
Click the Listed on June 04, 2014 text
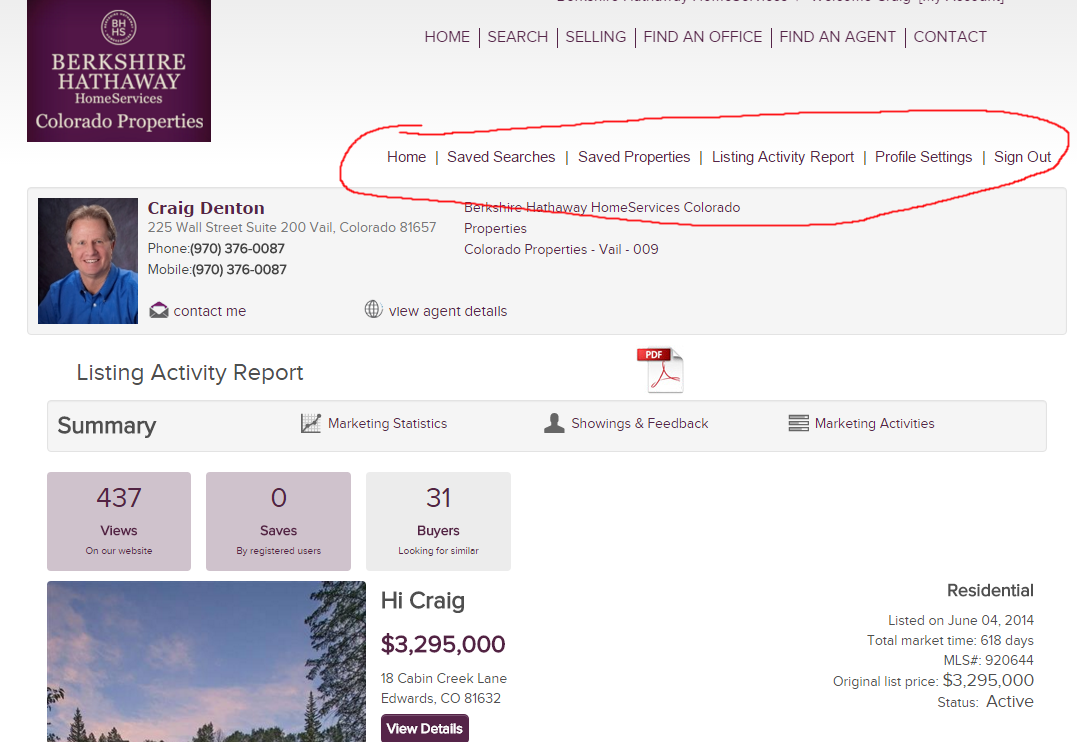point(961,620)
